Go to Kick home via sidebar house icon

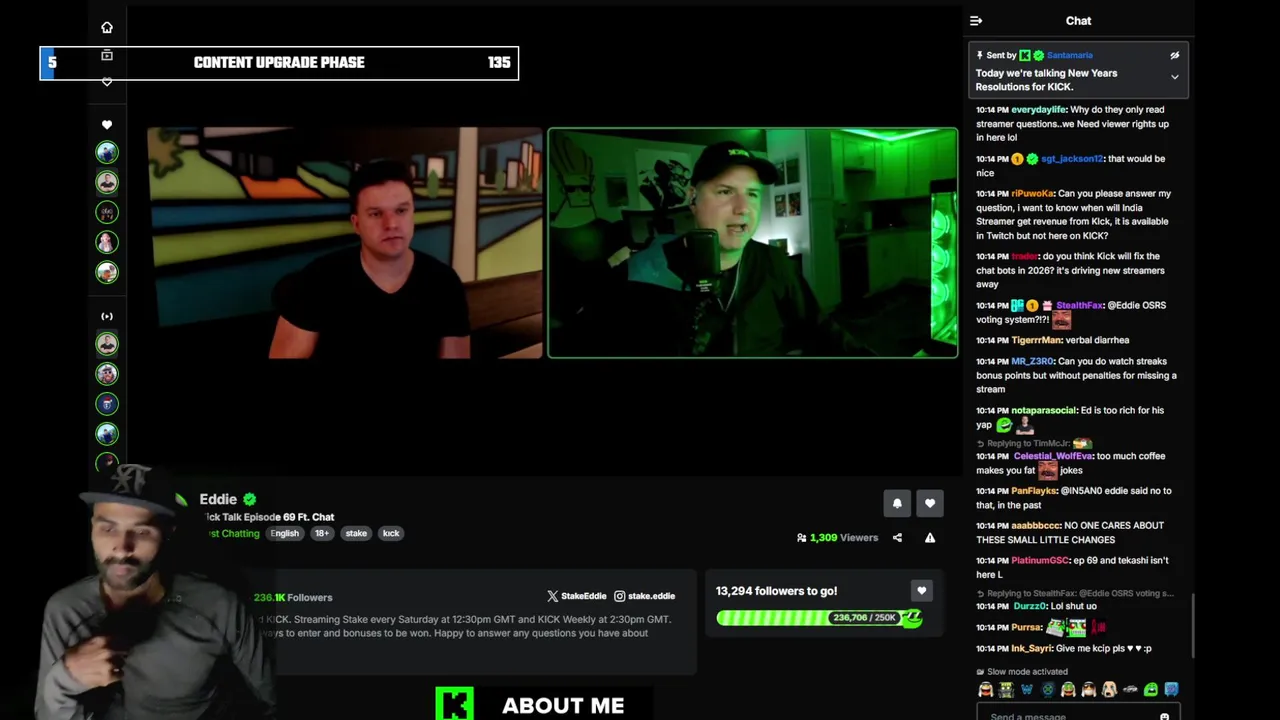[107, 27]
